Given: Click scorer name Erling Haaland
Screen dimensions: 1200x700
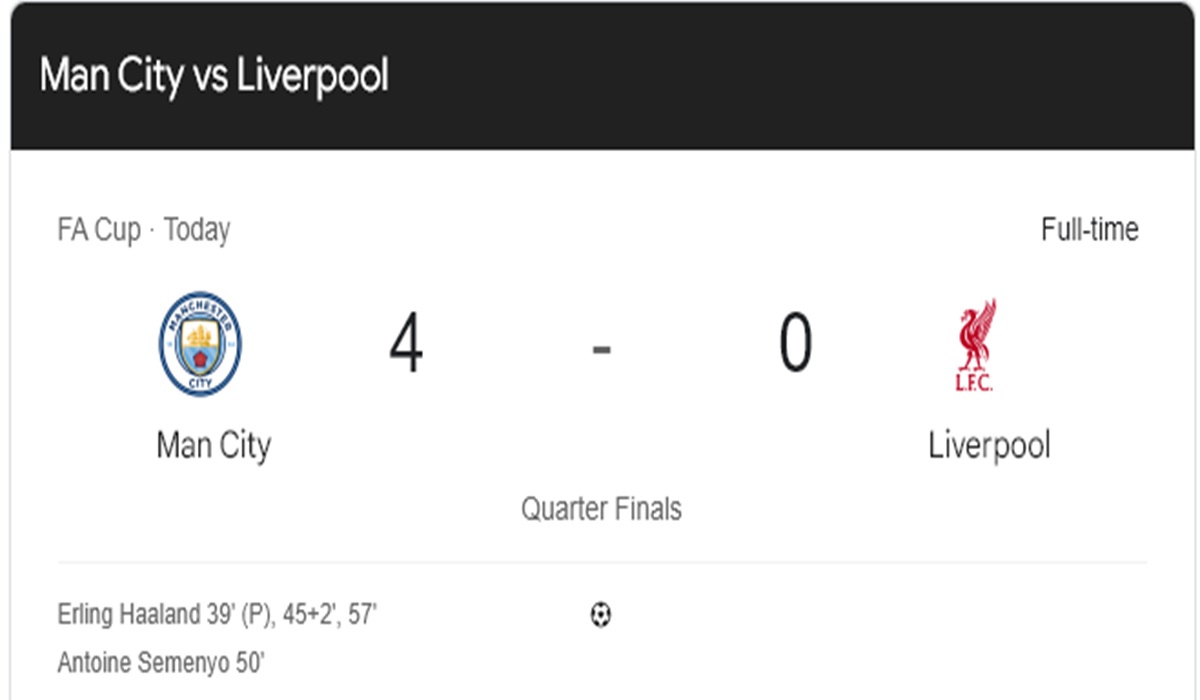Looking at the screenshot, I should coord(130,614).
